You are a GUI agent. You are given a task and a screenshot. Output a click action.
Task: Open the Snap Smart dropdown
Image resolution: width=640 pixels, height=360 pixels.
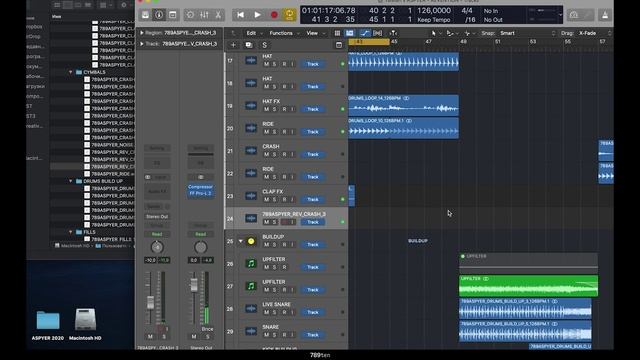527,33
